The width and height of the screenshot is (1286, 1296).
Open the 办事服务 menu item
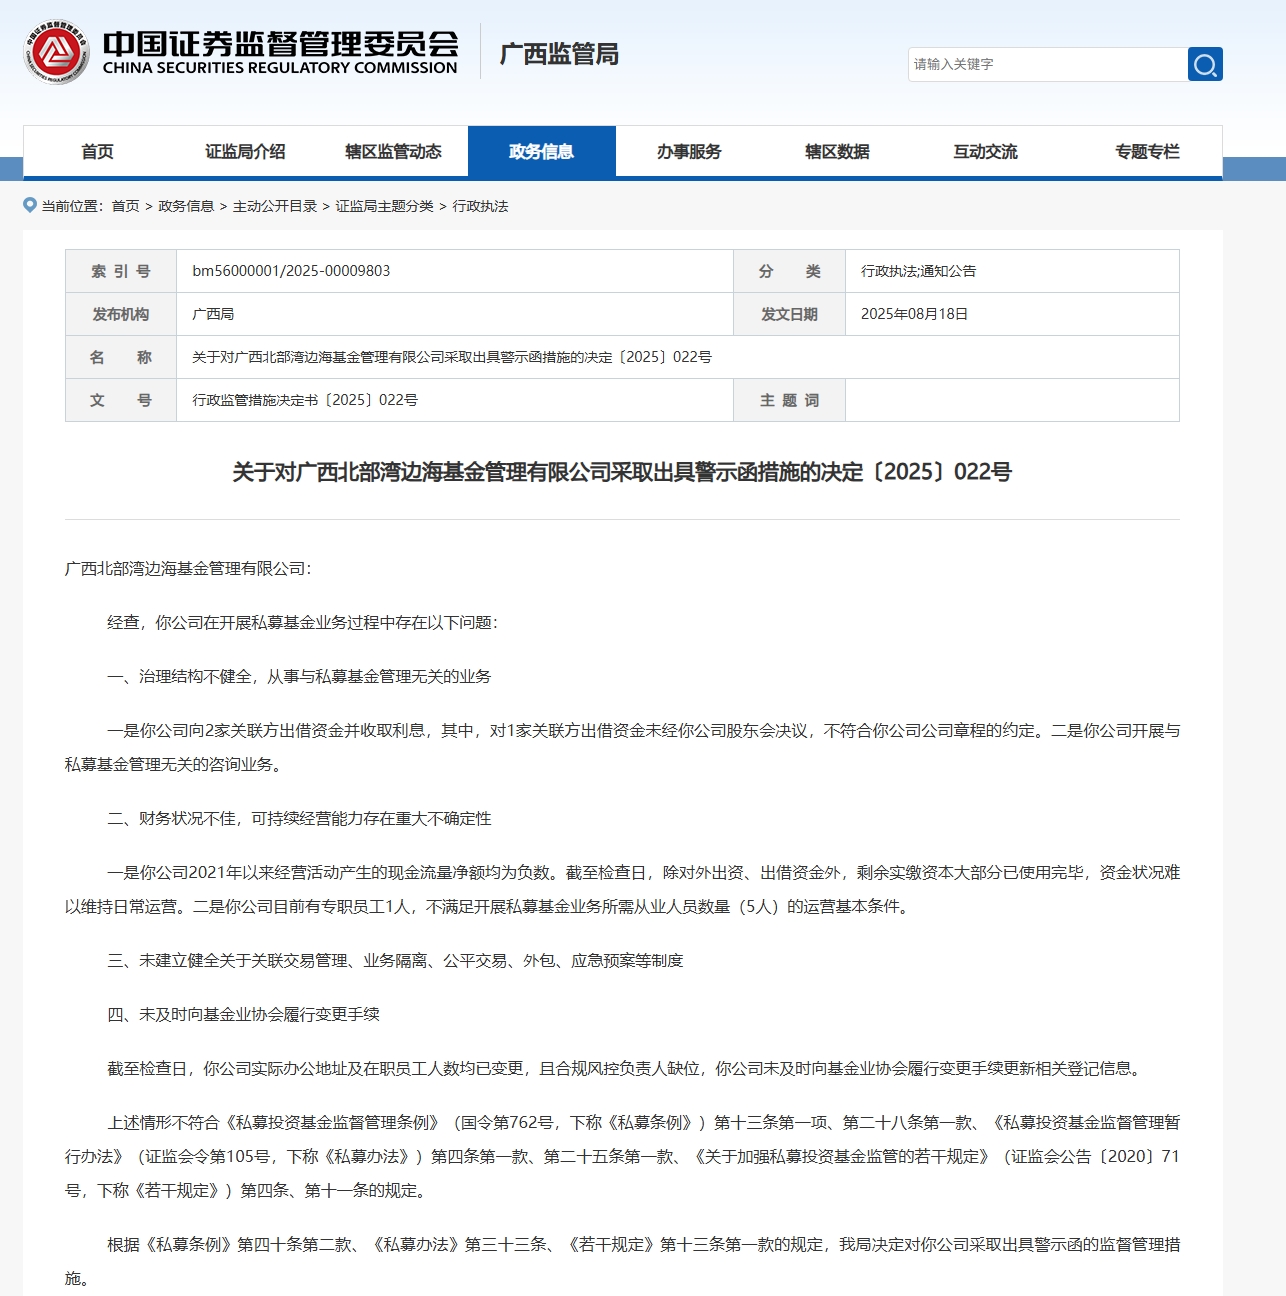click(689, 152)
